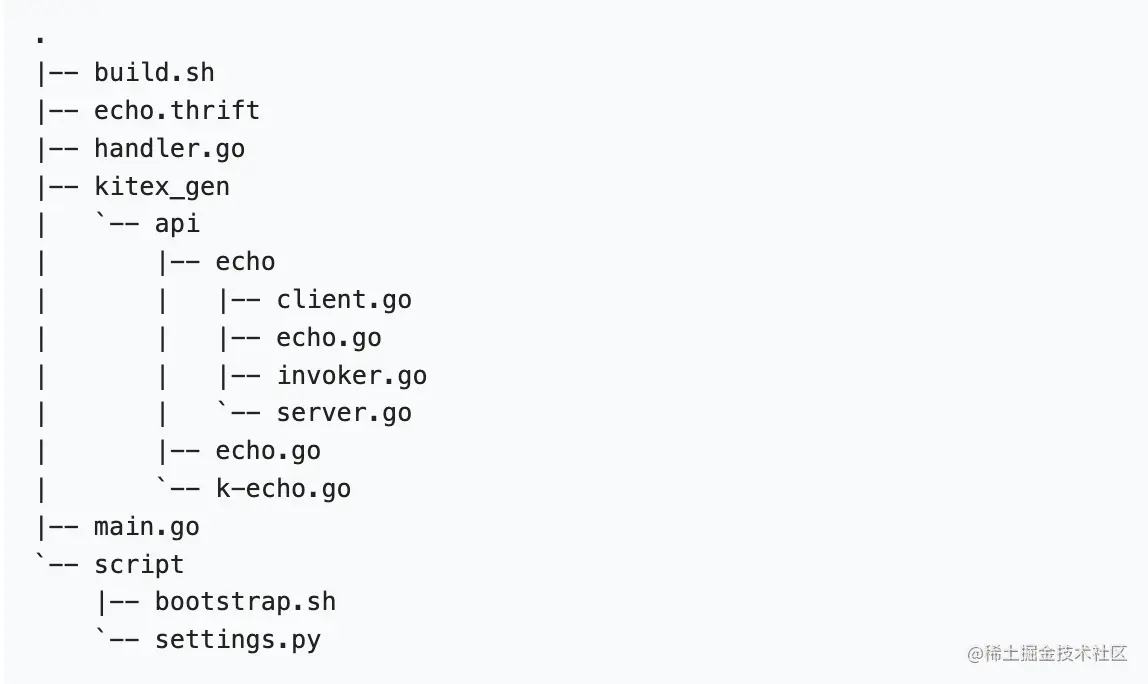Click the branch marker before main.go
Viewport: 1148px width, 684px height.
[58, 527]
